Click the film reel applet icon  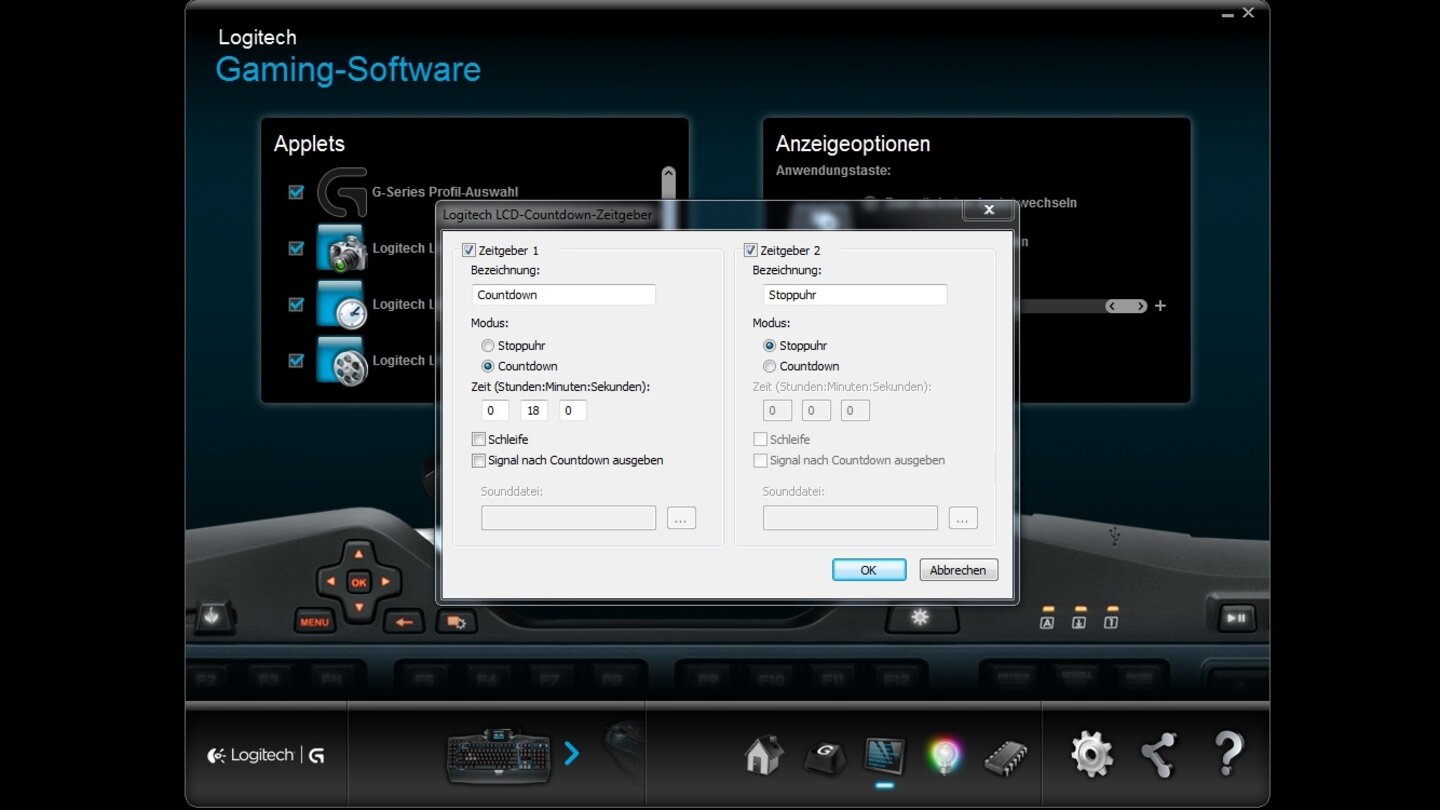click(x=342, y=361)
